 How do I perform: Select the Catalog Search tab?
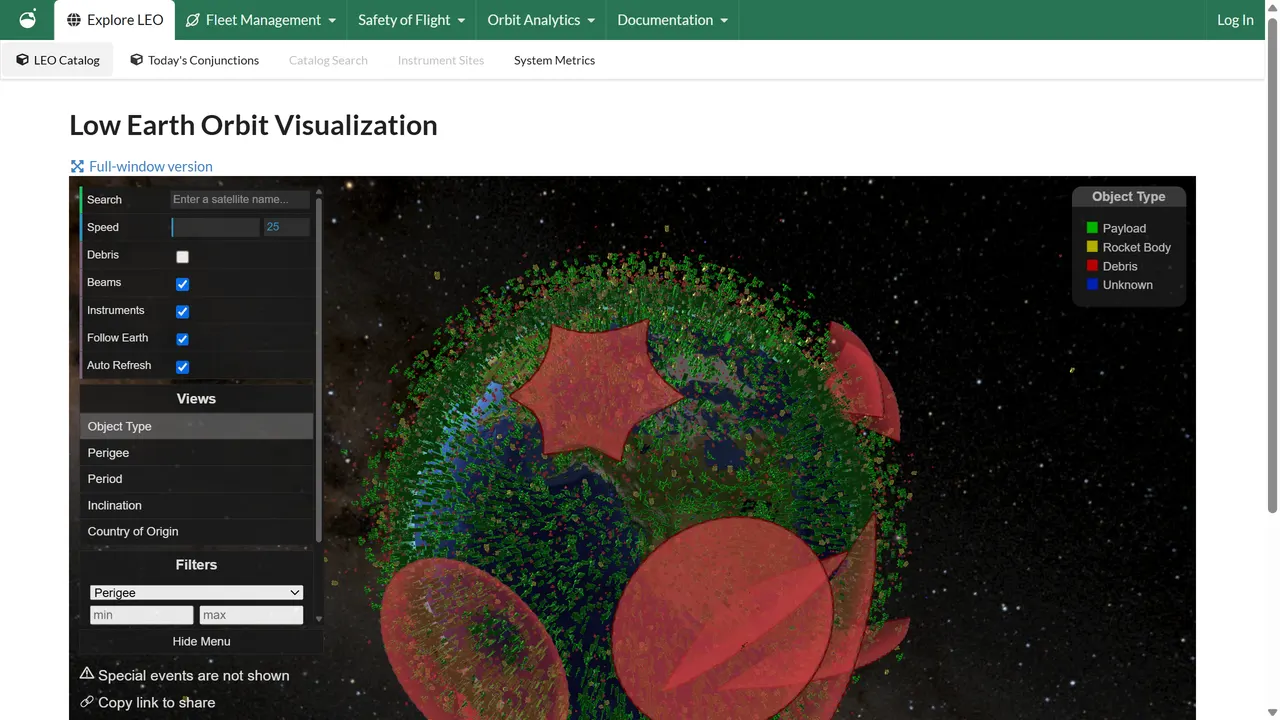(x=328, y=60)
